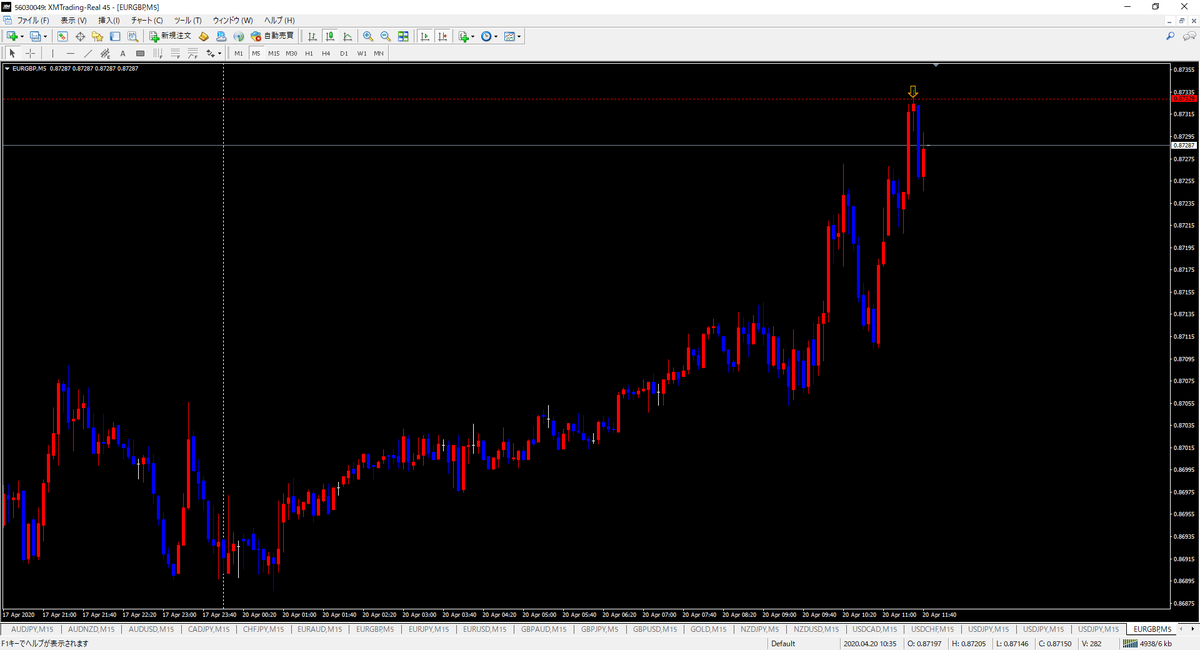
Task: Open the Market Watch window
Action: click(x=62, y=36)
